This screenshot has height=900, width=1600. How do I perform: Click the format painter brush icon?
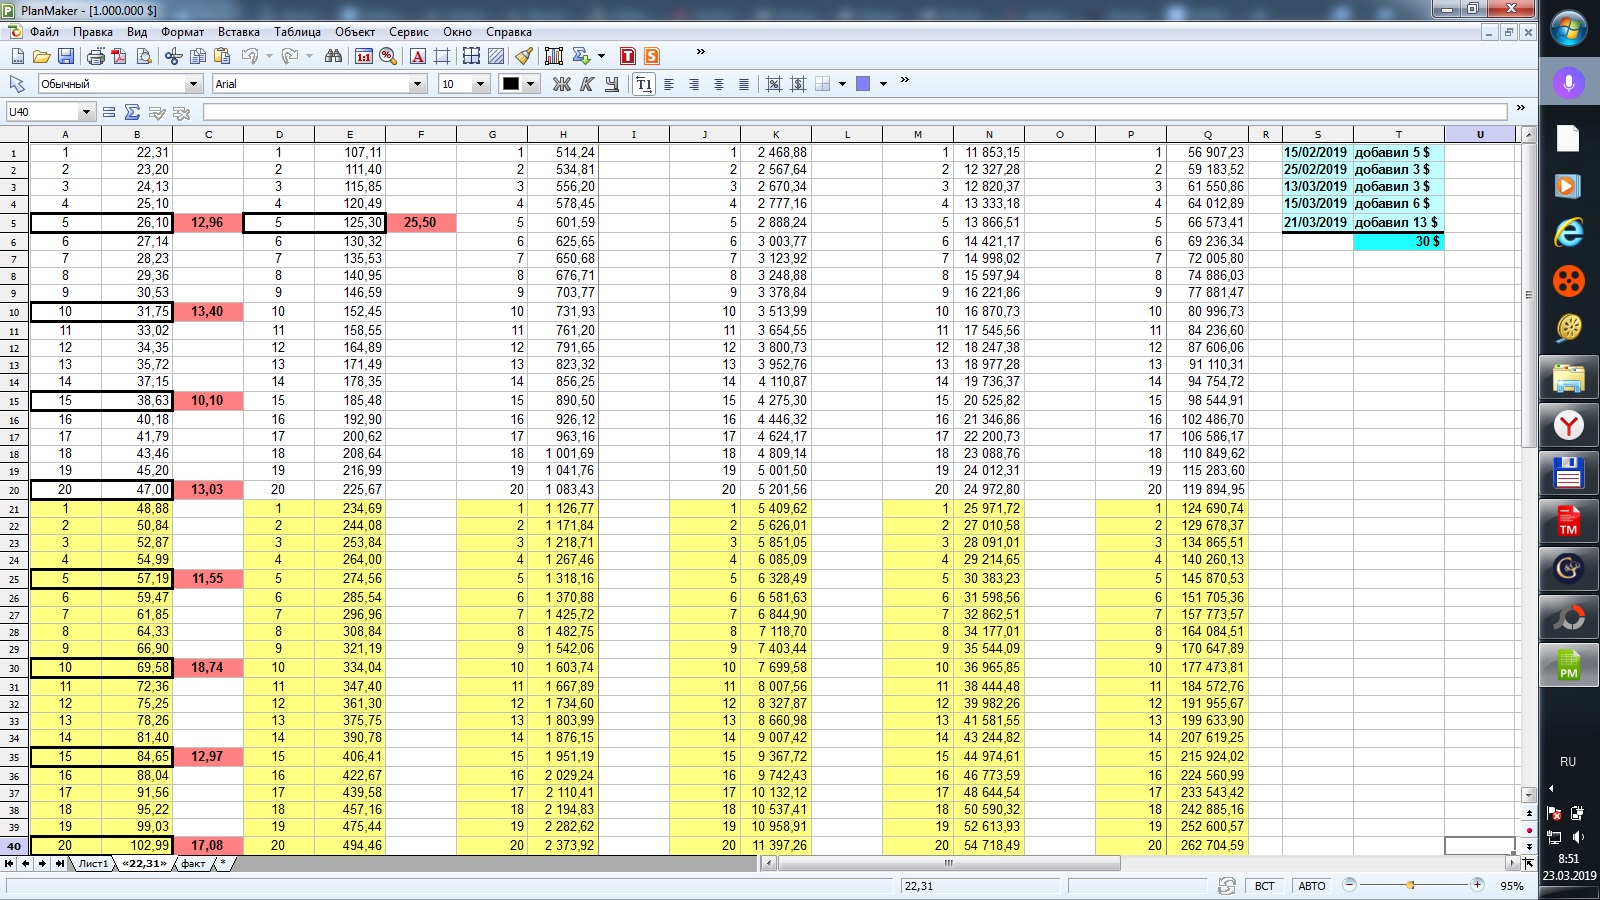tap(524, 56)
